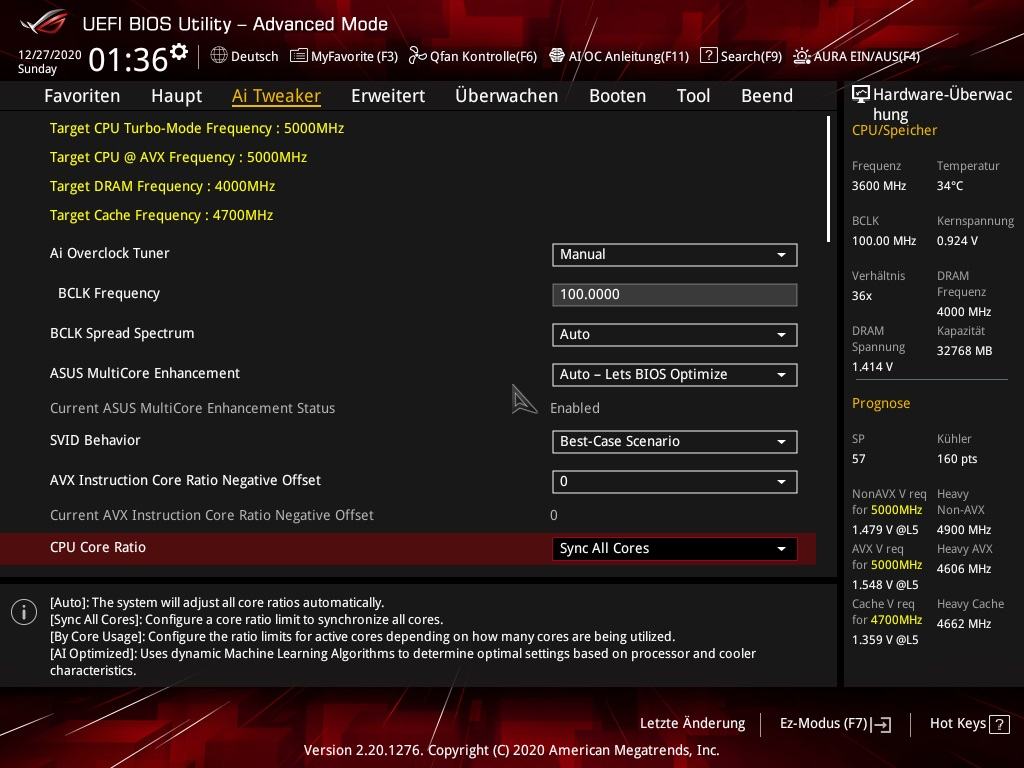Toggle AURA lighting icon
Screen dimensions: 1024x768
801,56
